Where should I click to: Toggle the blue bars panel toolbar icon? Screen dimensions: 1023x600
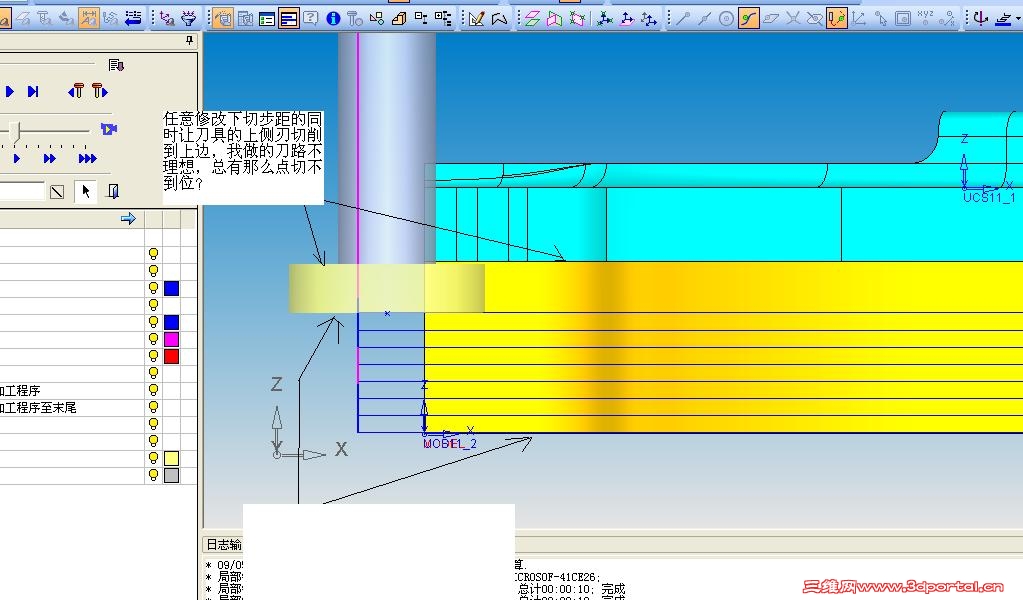288,19
